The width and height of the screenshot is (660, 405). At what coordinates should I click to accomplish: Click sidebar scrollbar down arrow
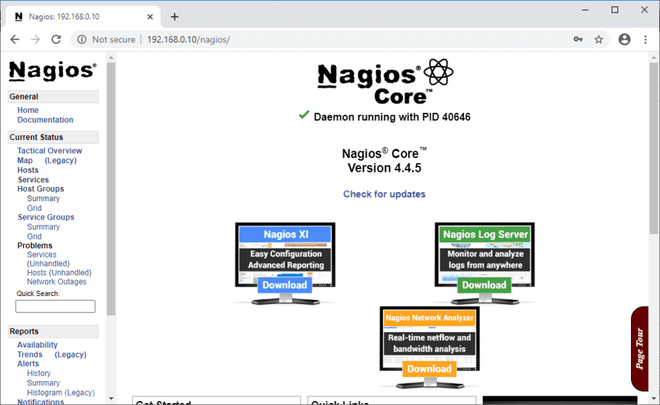pyautogui.click(x=111, y=398)
